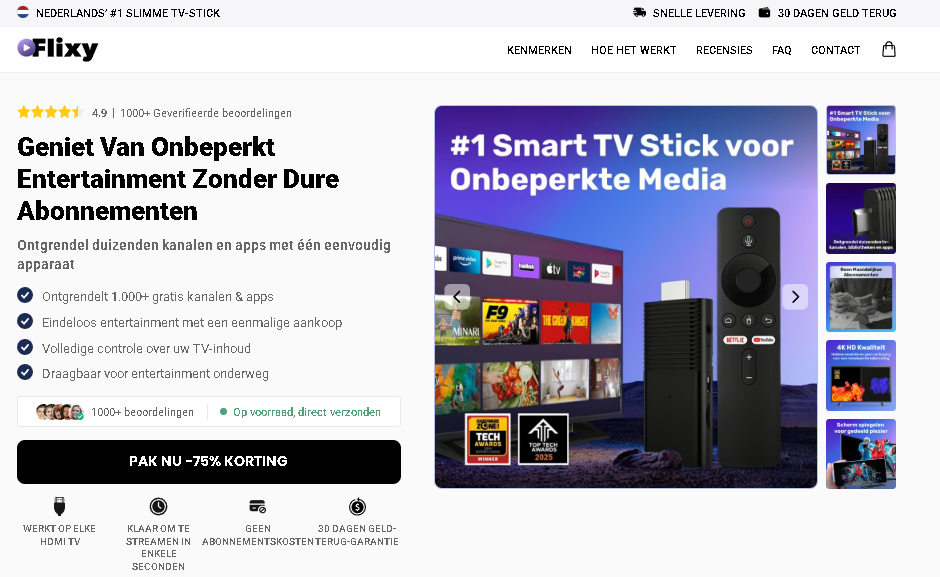
Task: Click the checkmark beside Ontgrendelt 1.000+ gratis kanalen
Action: pos(25,296)
